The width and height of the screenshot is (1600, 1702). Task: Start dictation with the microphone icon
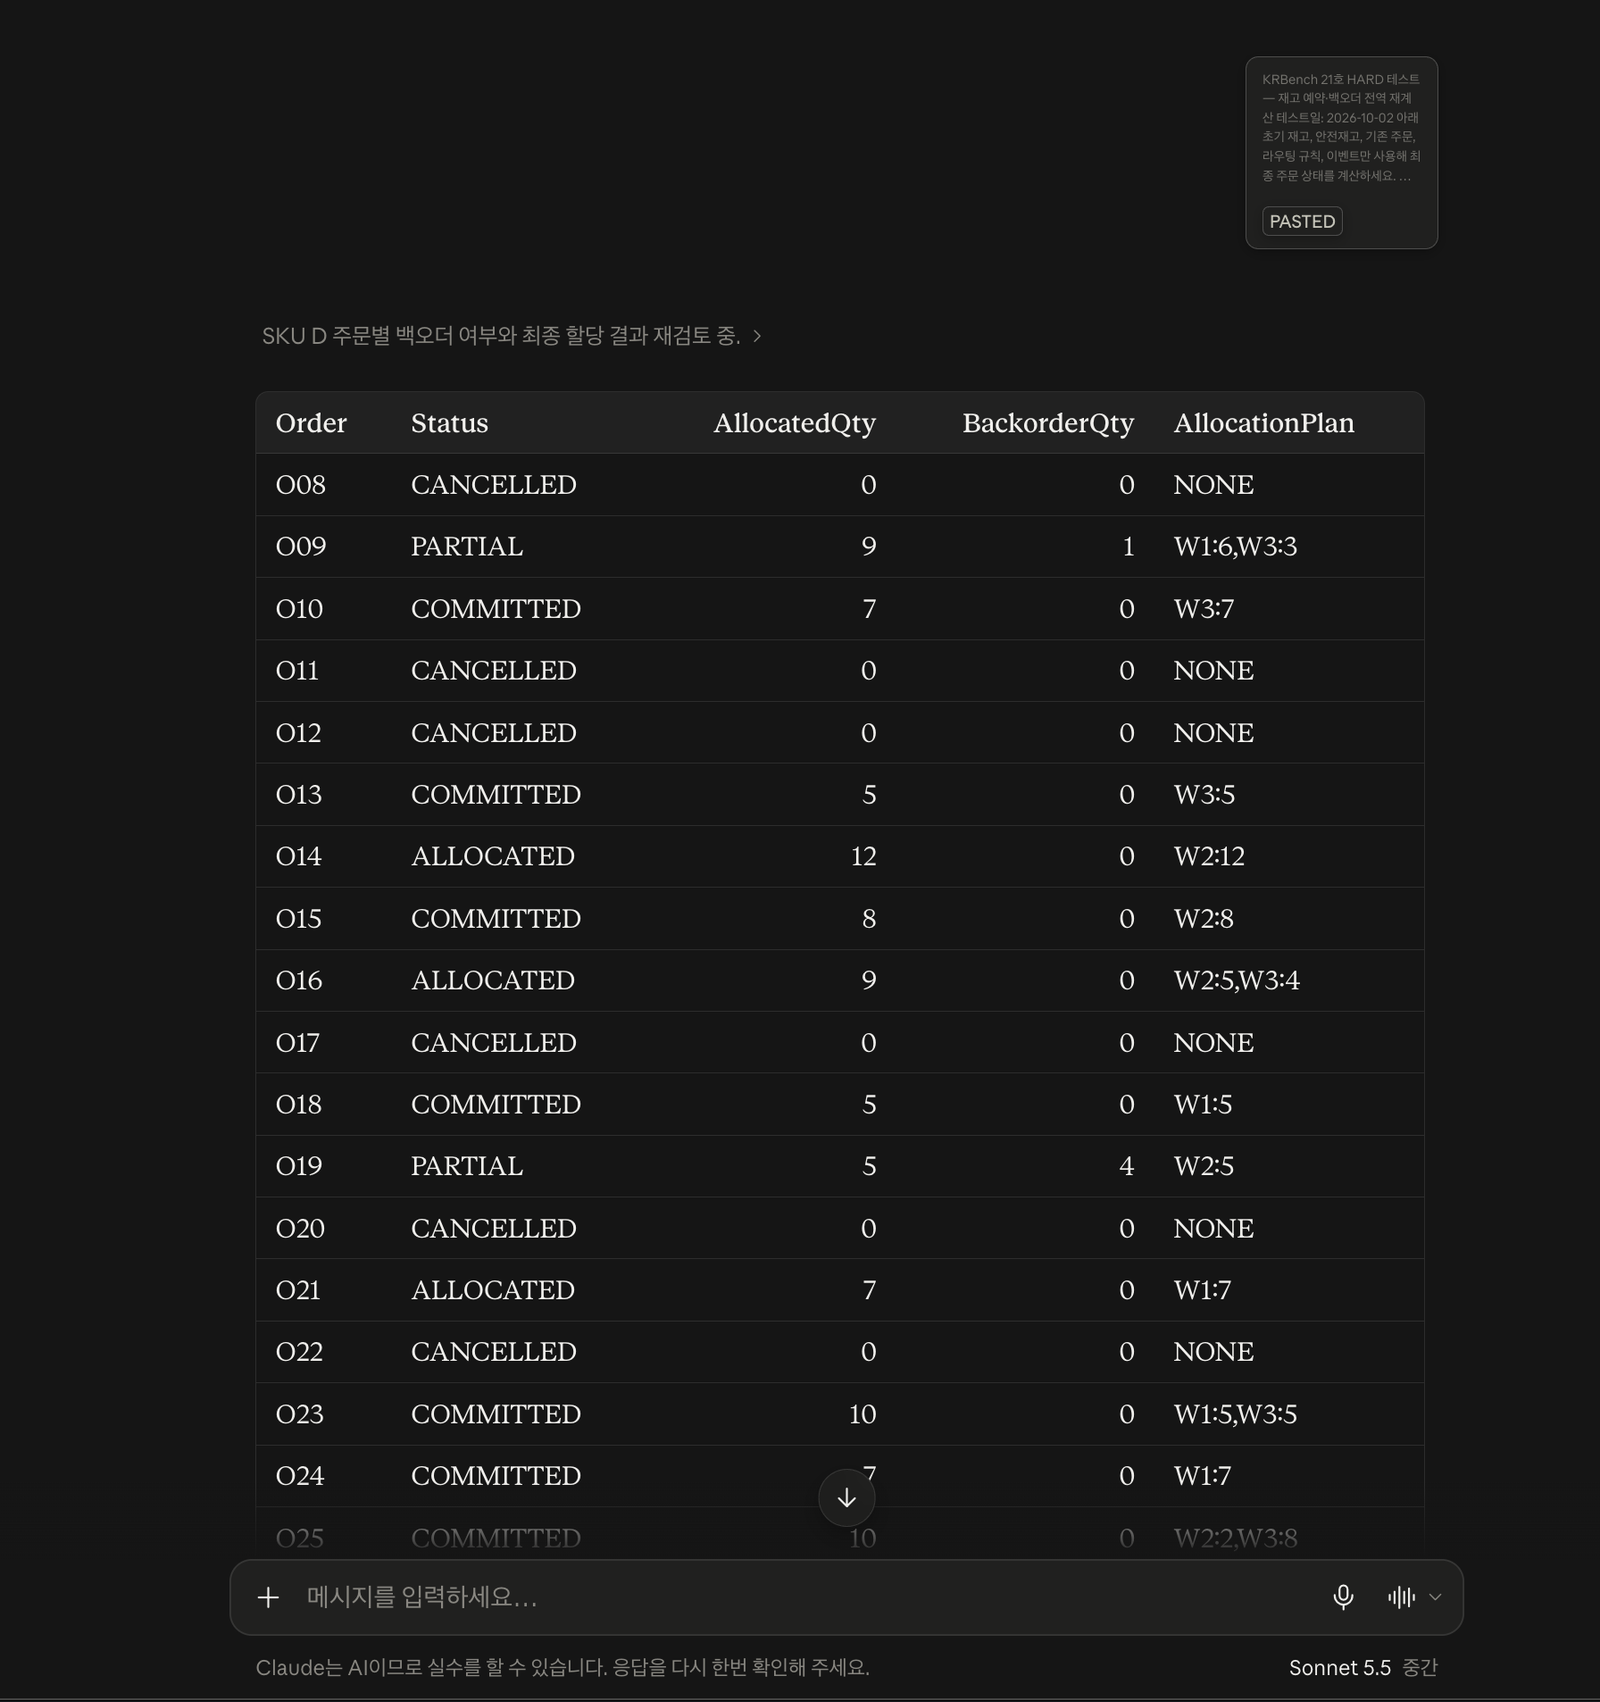pyautogui.click(x=1343, y=1597)
